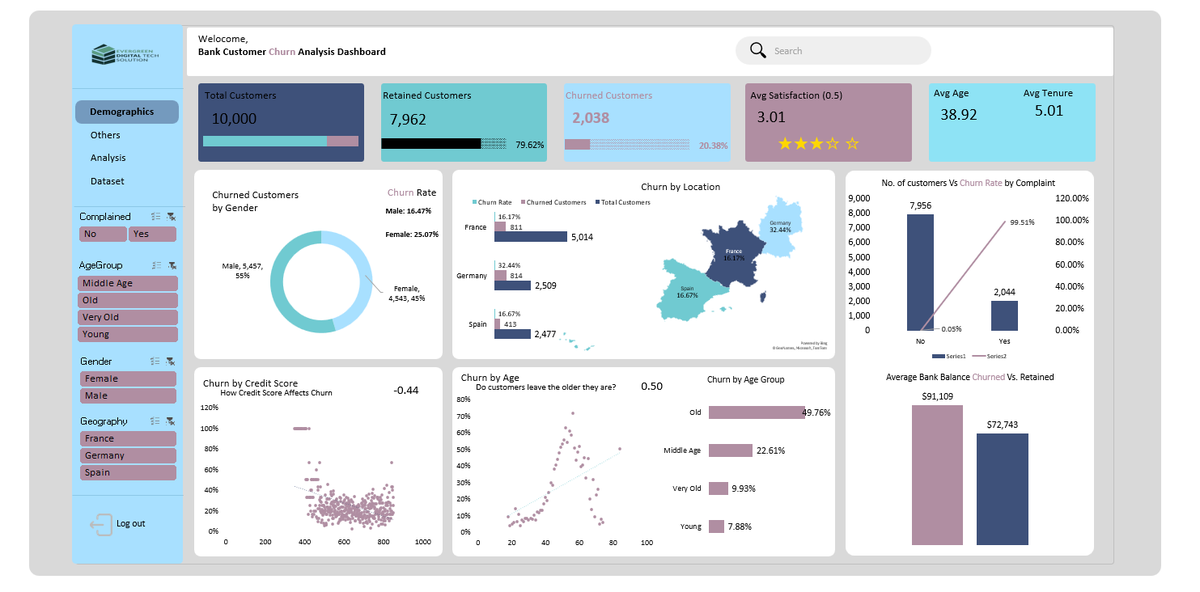The height and width of the screenshot is (592, 1200).
Task: Clear filter on the Geography slicer
Action: (171, 421)
